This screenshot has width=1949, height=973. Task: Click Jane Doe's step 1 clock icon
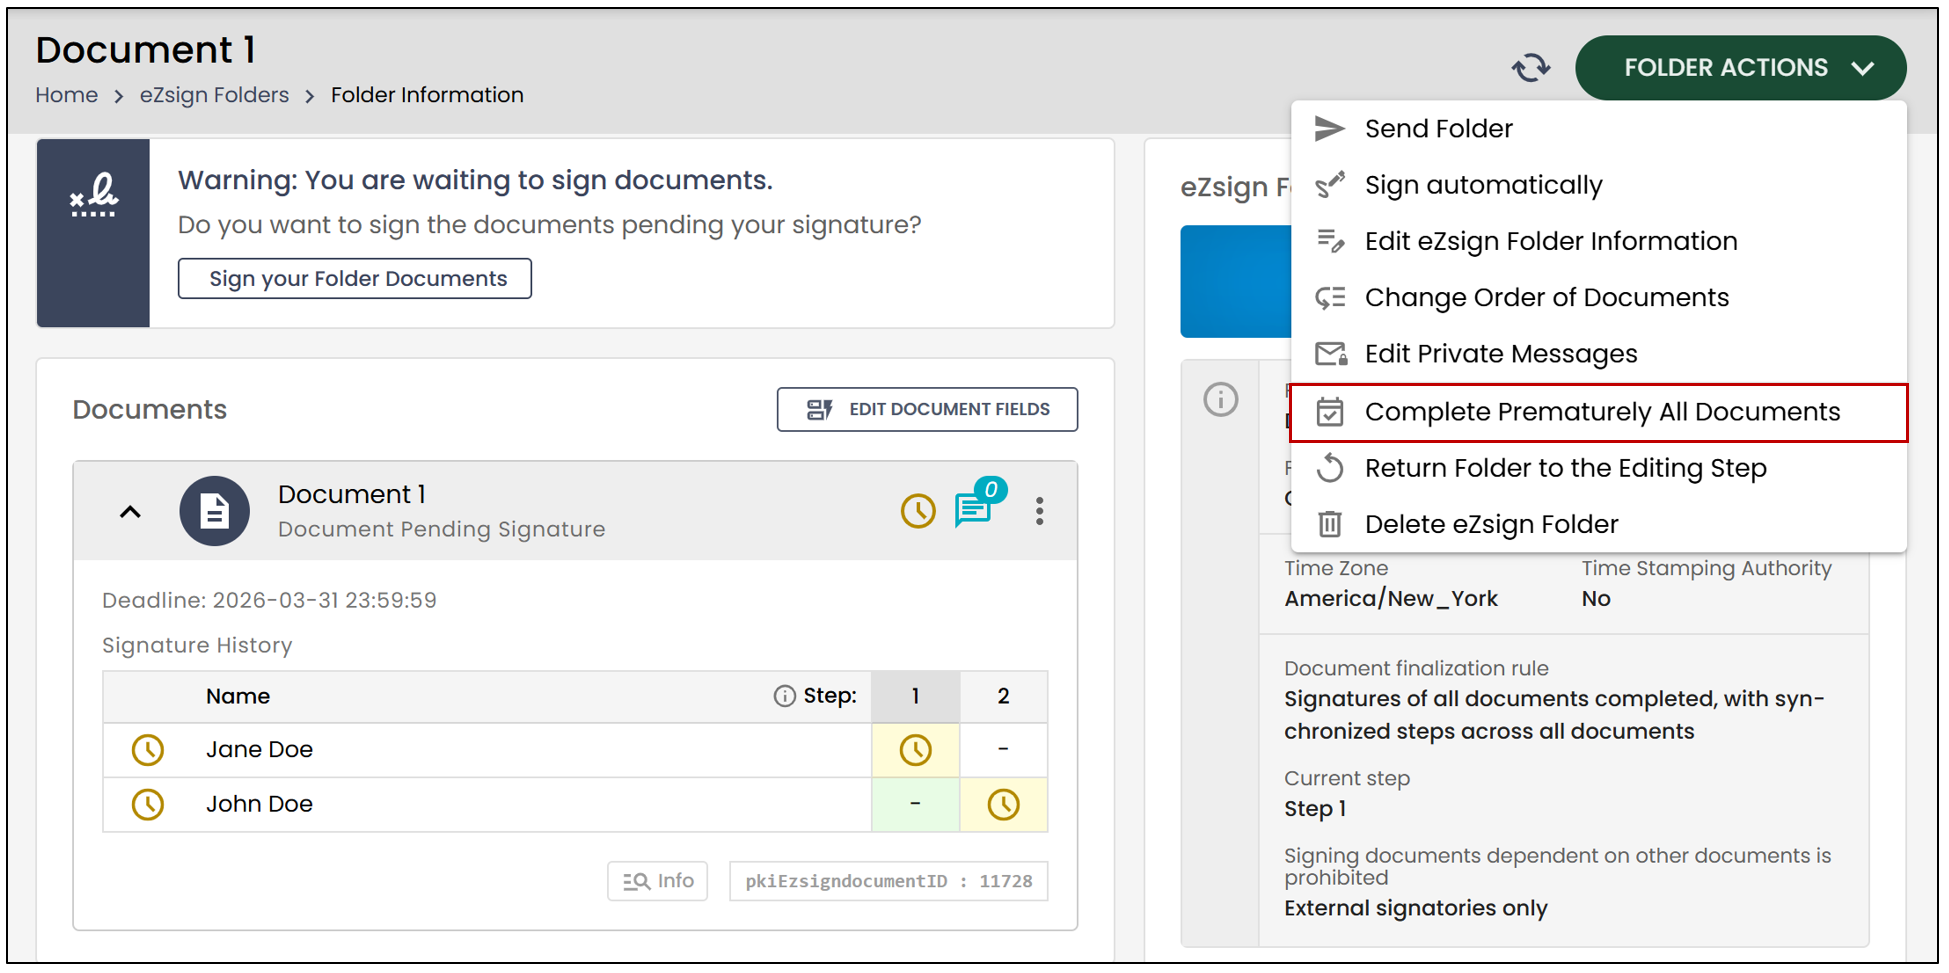pyautogui.click(x=915, y=750)
